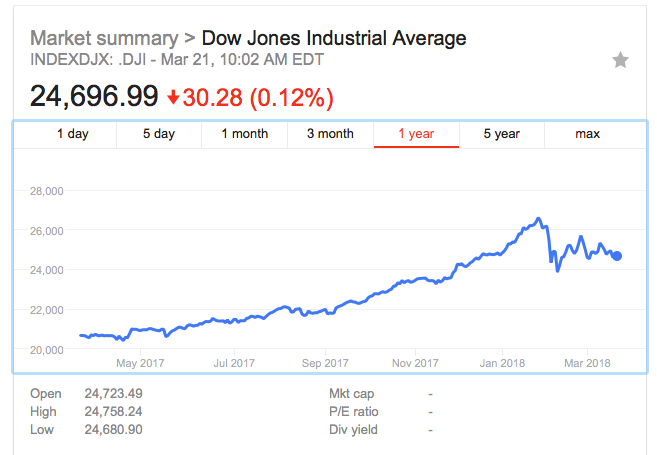Screen dimensions: 657x455
Task: Click the Dow Jones Industrial Average title
Action: click(x=334, y=39)
